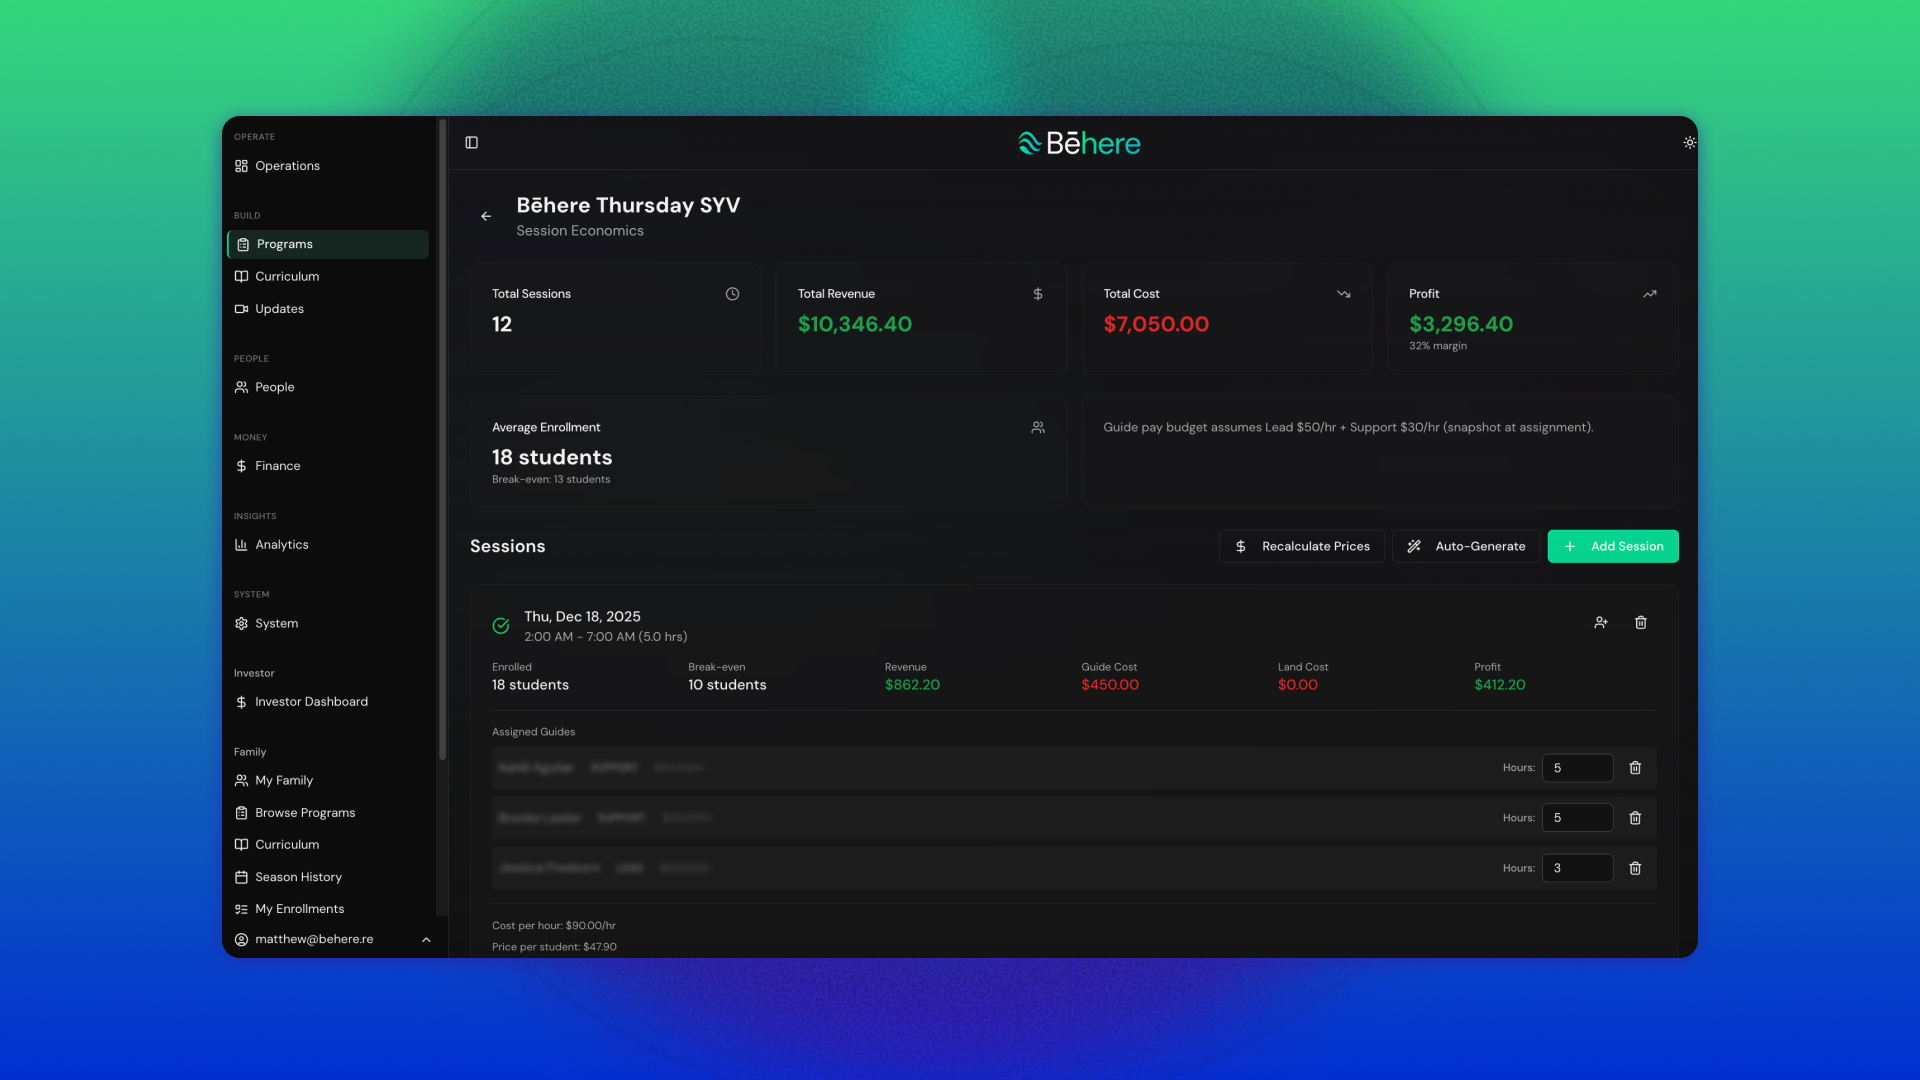Navigate back with the arrow beside Behere Thursday SYV
Screen dimensions: 1920x1080
click(486, 216)
